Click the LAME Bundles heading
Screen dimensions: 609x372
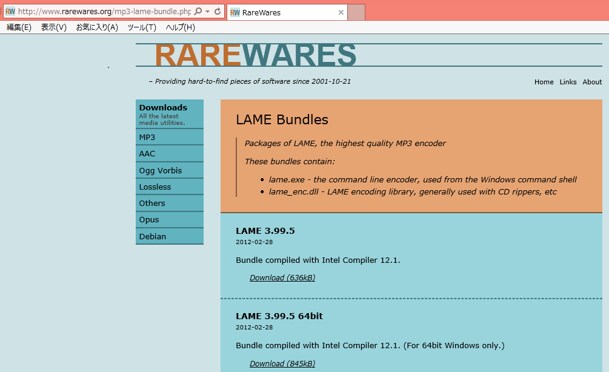(x=282, y=120)
